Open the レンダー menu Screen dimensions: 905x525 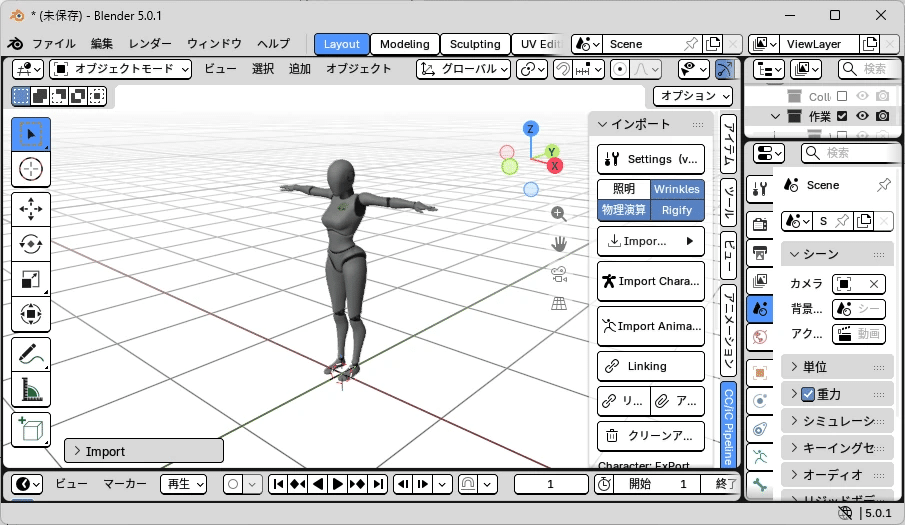tap(150, 44)
